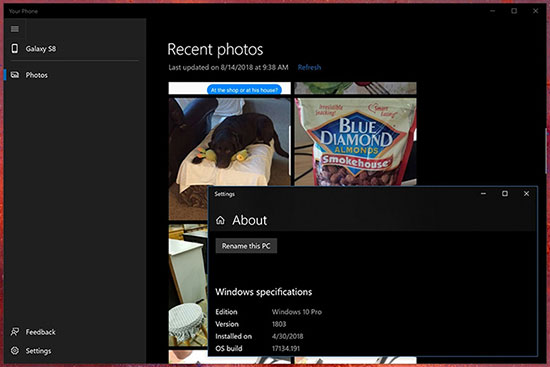
Task: Click the Your Phone vertical scrollbar
Action: pos(545,151)
